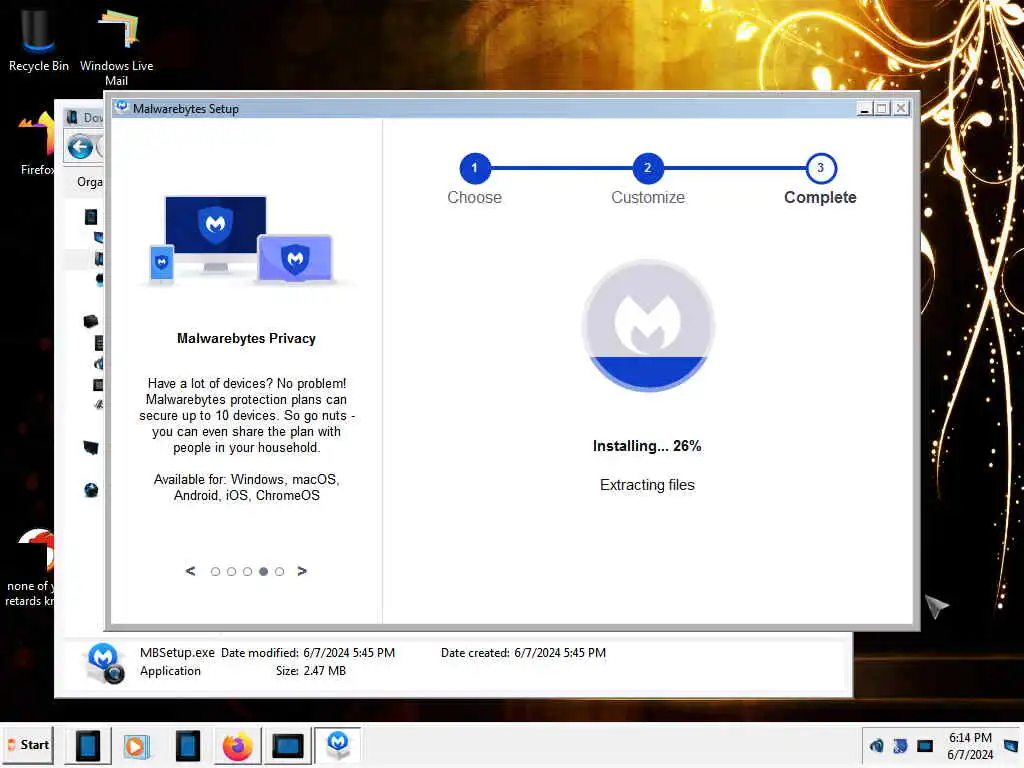Open Organize menu in Downloads window

(89, 182)
